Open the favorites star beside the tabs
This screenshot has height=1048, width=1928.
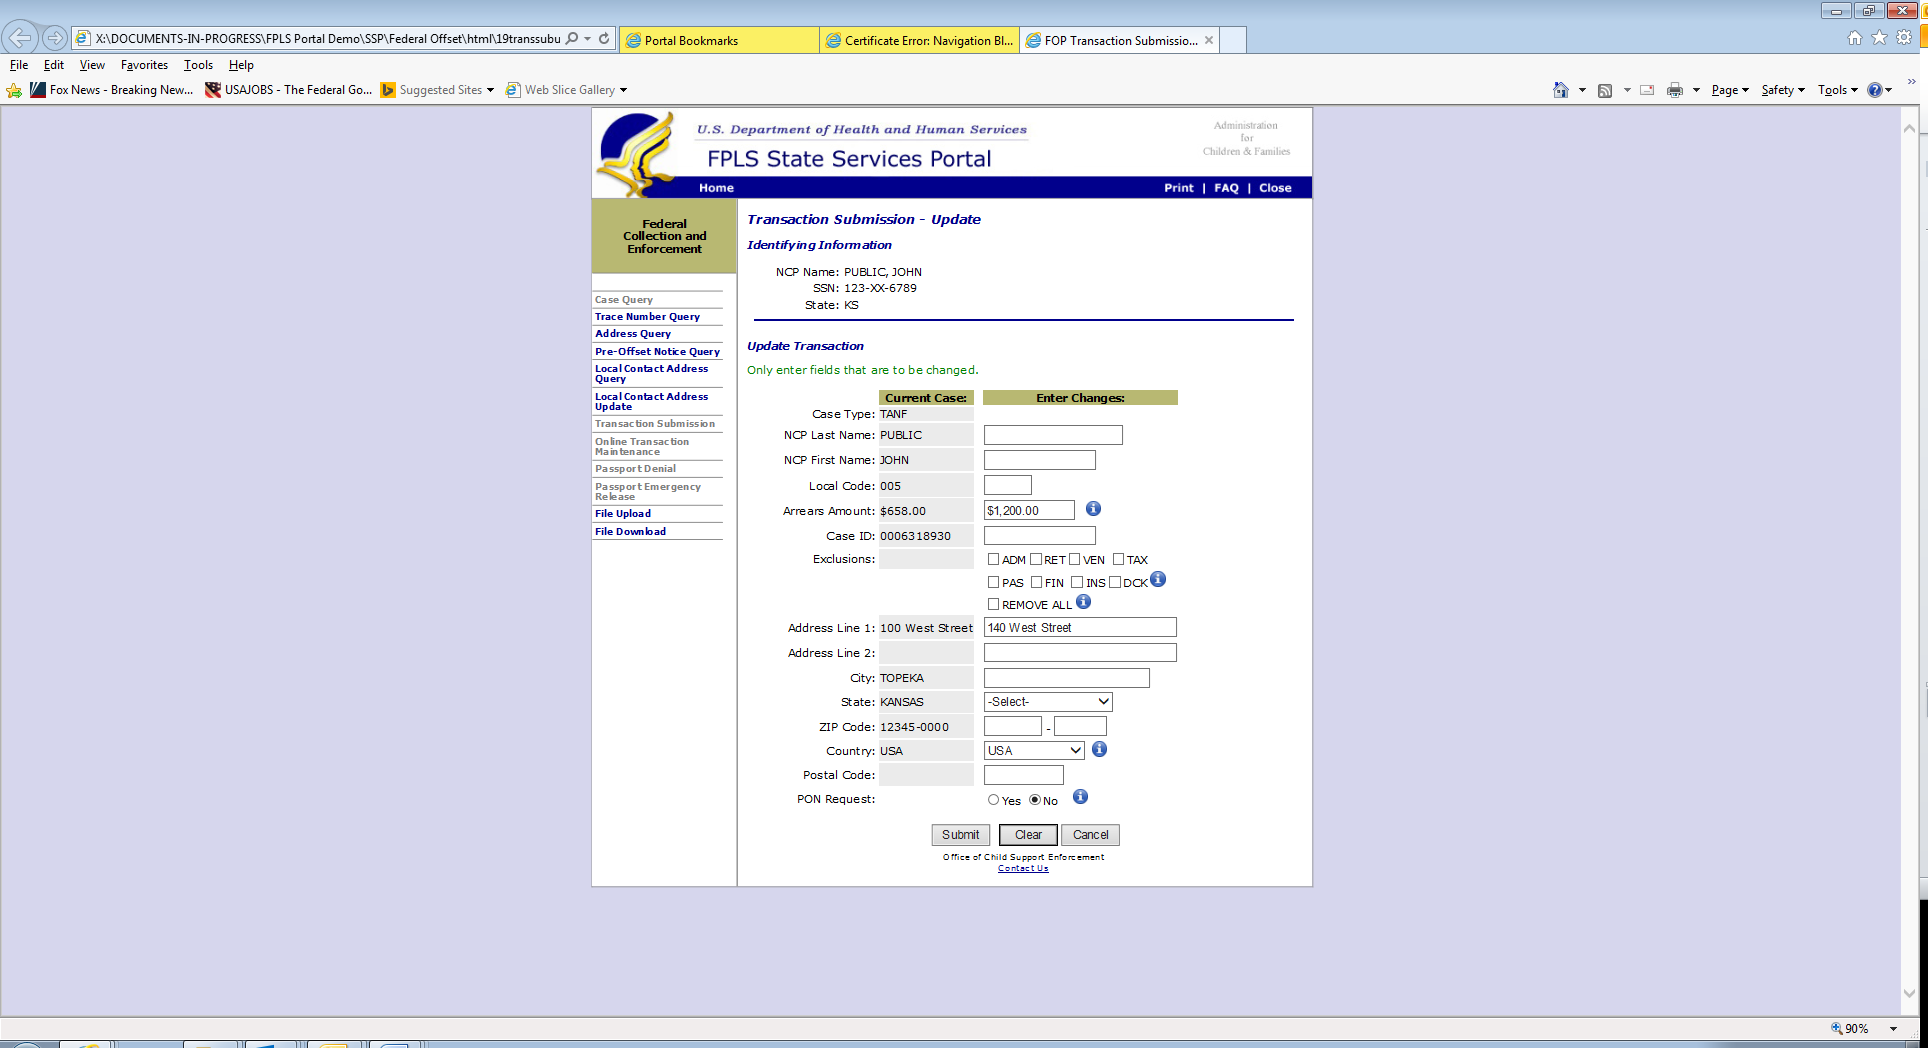pyautogui.click(x=1880, y=38)
